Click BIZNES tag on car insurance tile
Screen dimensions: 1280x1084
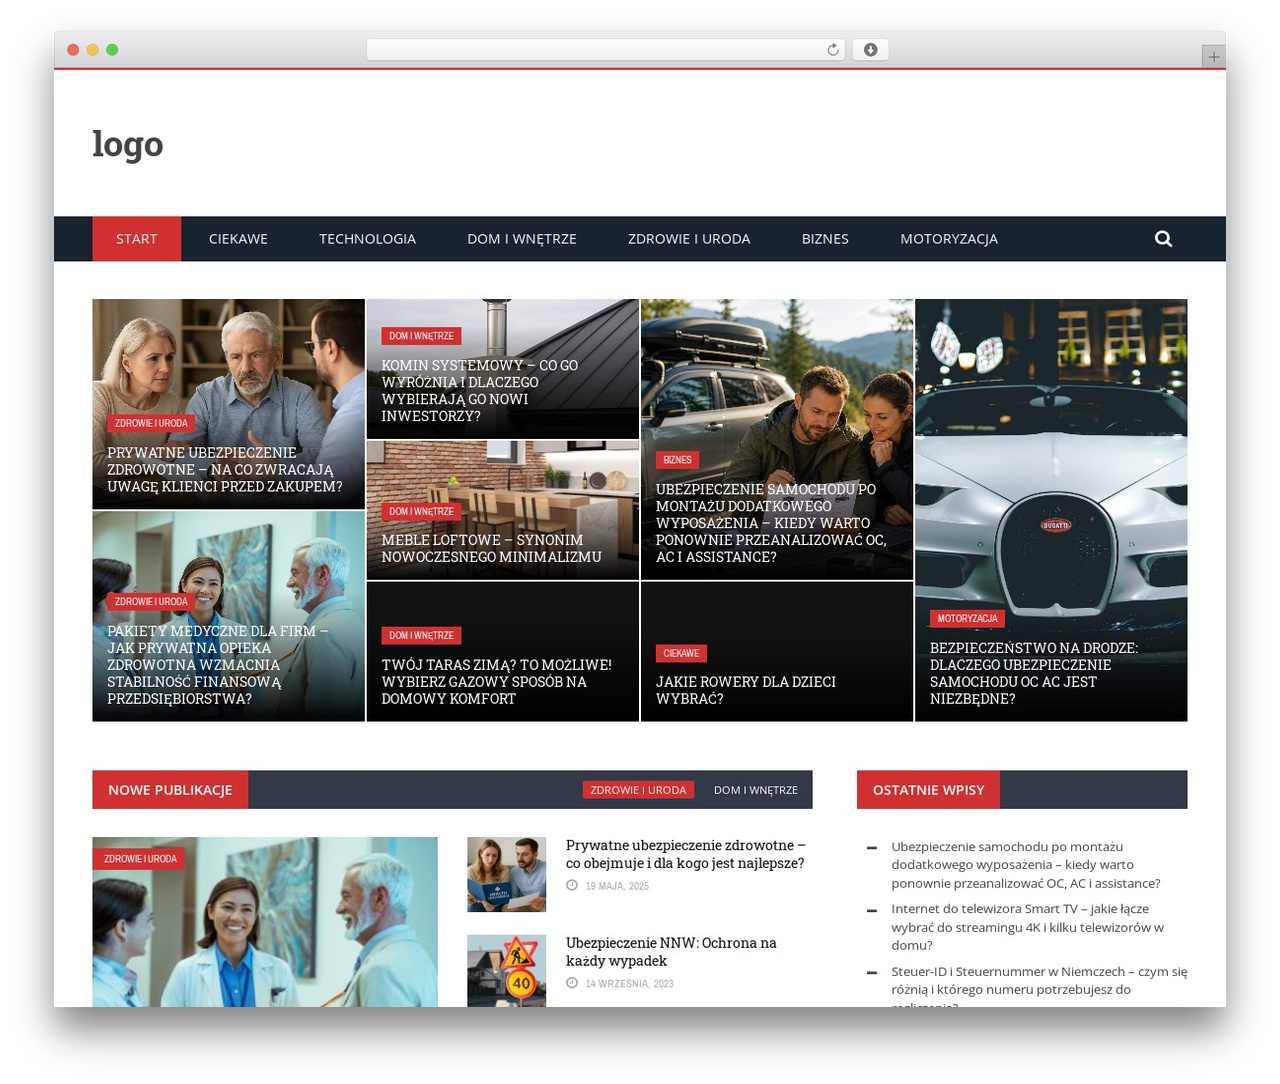677,460
